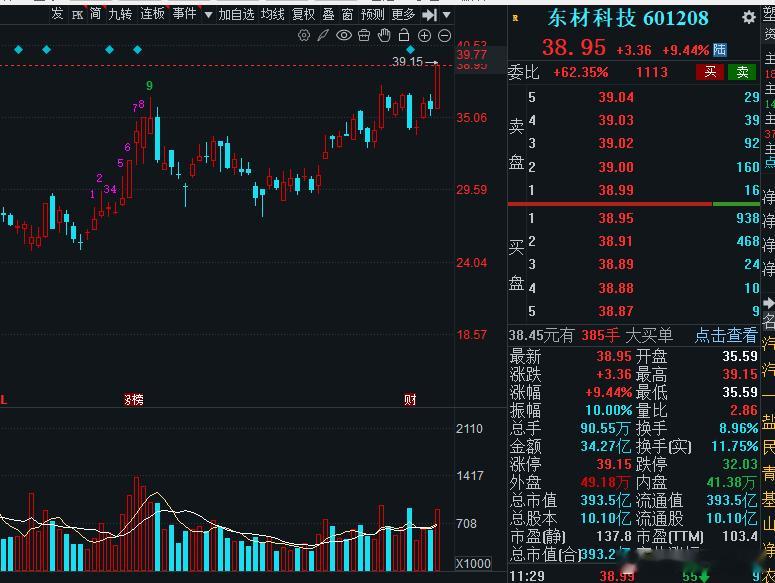This screenshot has height=583, width=775.
Task: Click the 发 toolbar button
Action: (57, 14)
